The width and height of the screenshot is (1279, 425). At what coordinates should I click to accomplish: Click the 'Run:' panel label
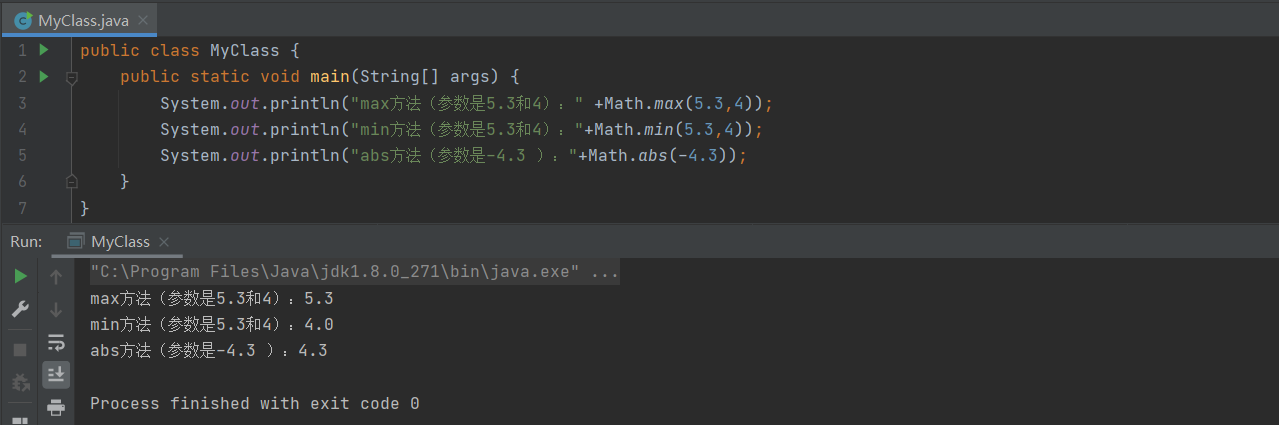26,241
